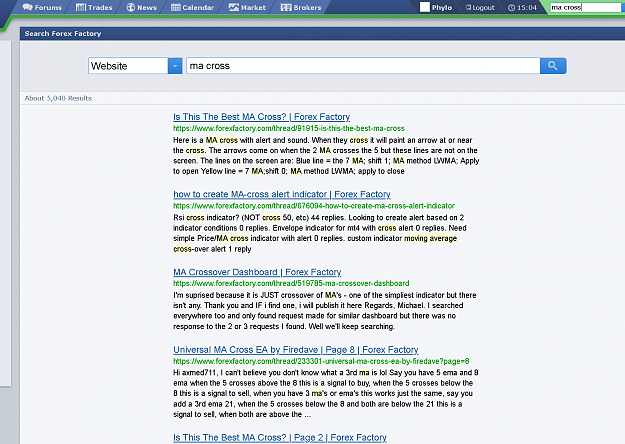625x444 pixels.
Task: Open the News tab
Action: tap(142, 8)
